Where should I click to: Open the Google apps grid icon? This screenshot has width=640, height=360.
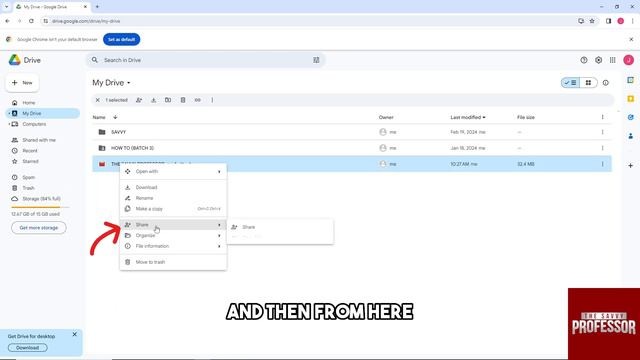click(x=613, y=60)
